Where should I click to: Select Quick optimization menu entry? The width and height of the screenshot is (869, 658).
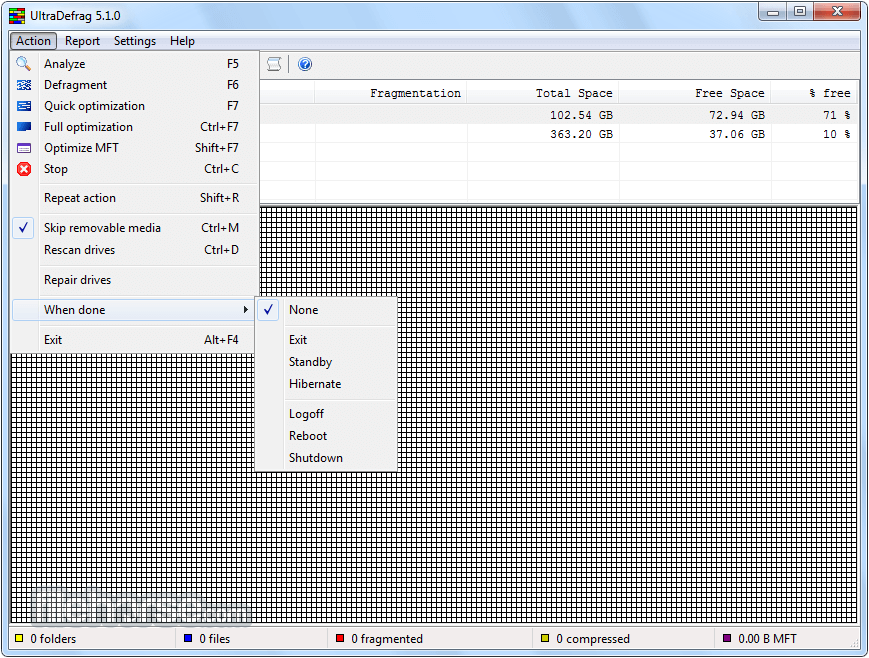(134, 106)
